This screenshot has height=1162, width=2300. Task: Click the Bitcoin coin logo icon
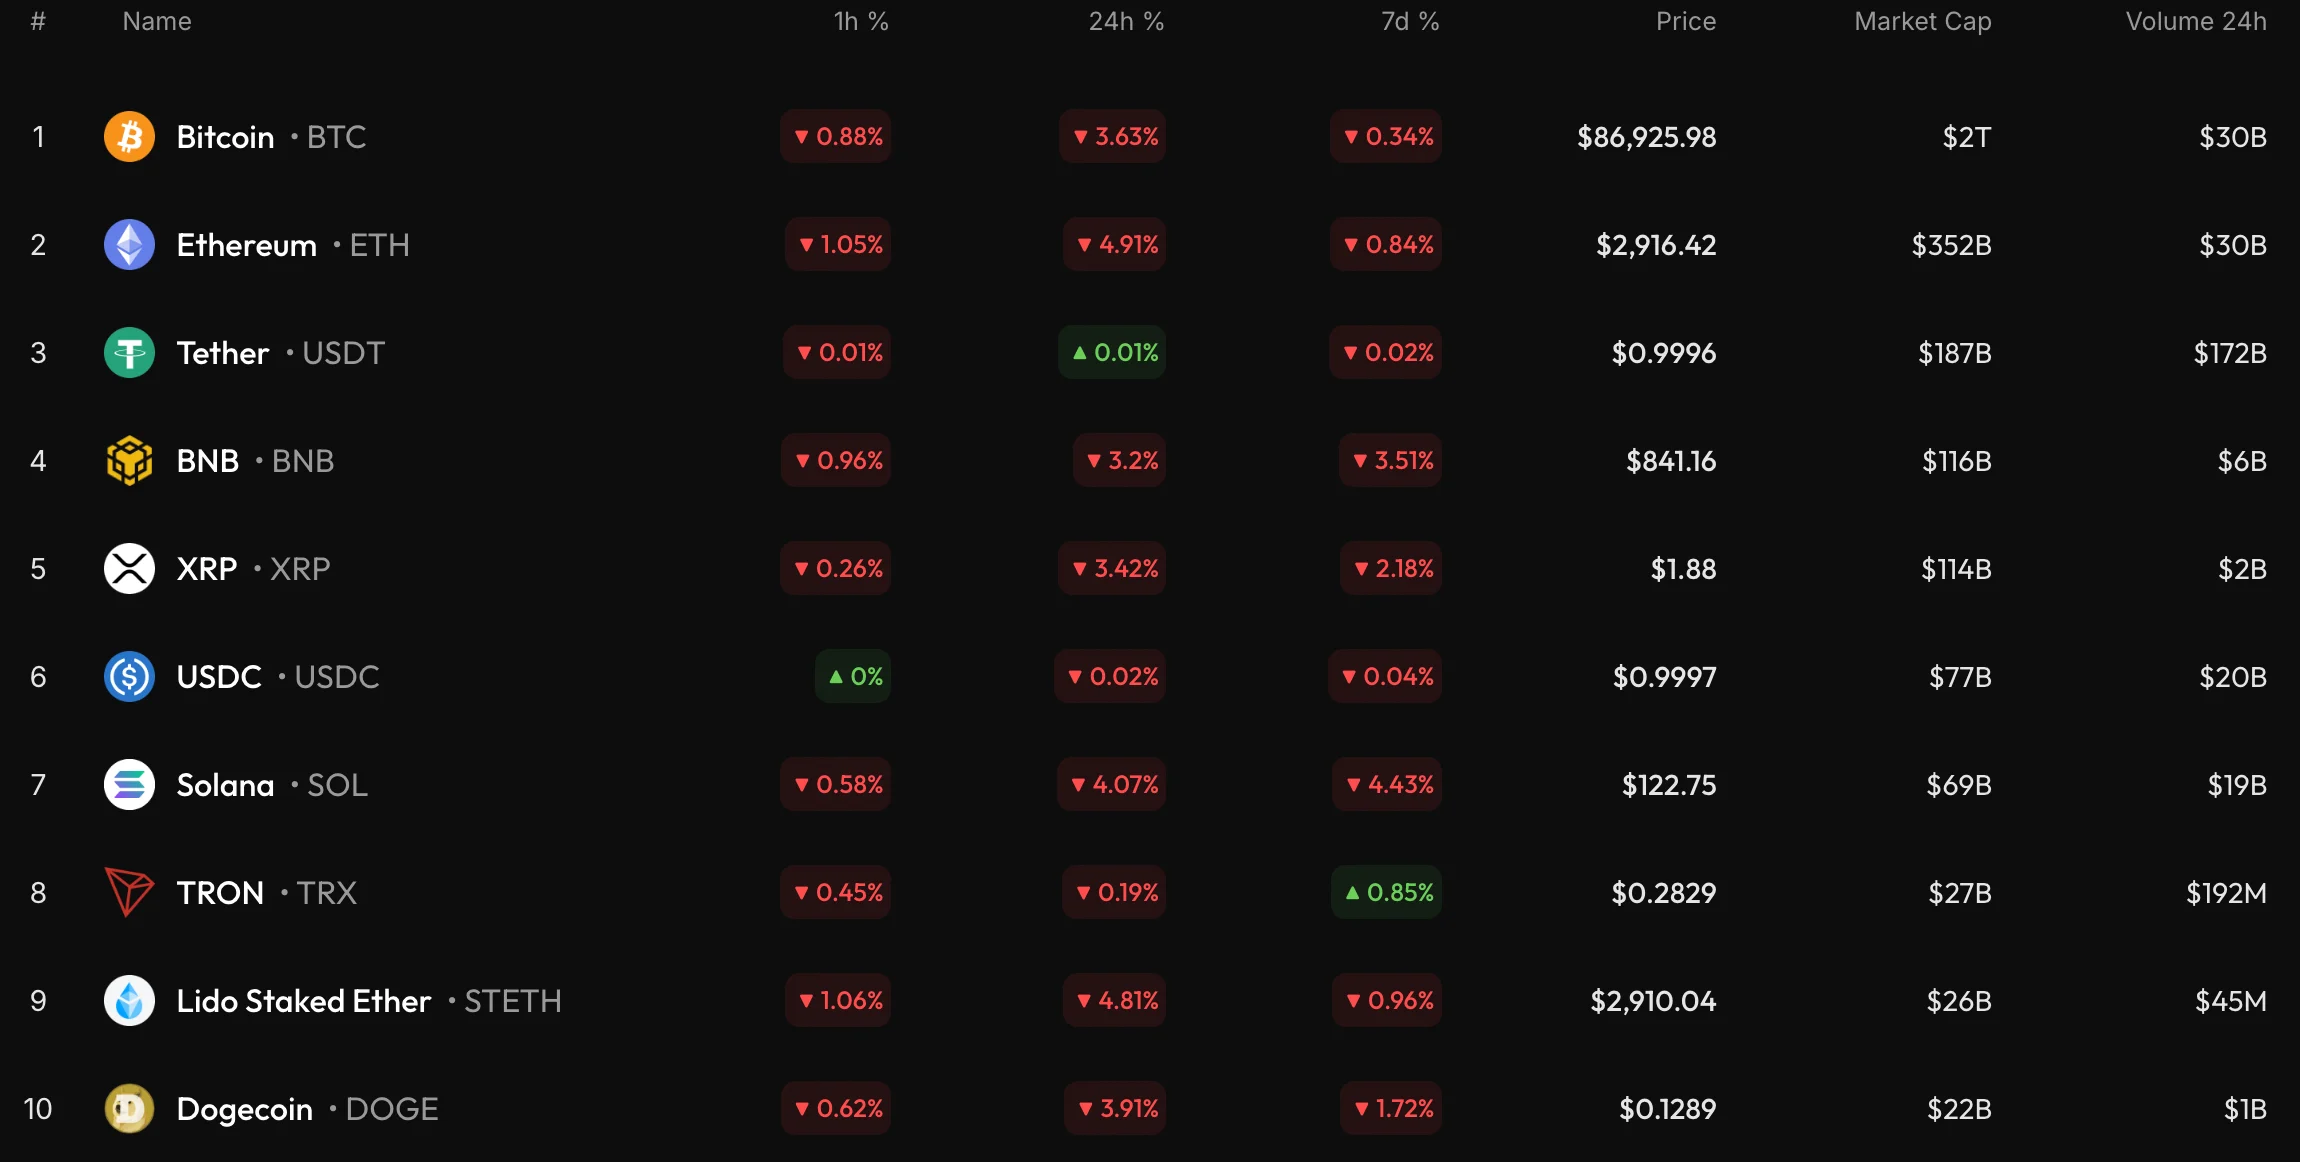129,137
